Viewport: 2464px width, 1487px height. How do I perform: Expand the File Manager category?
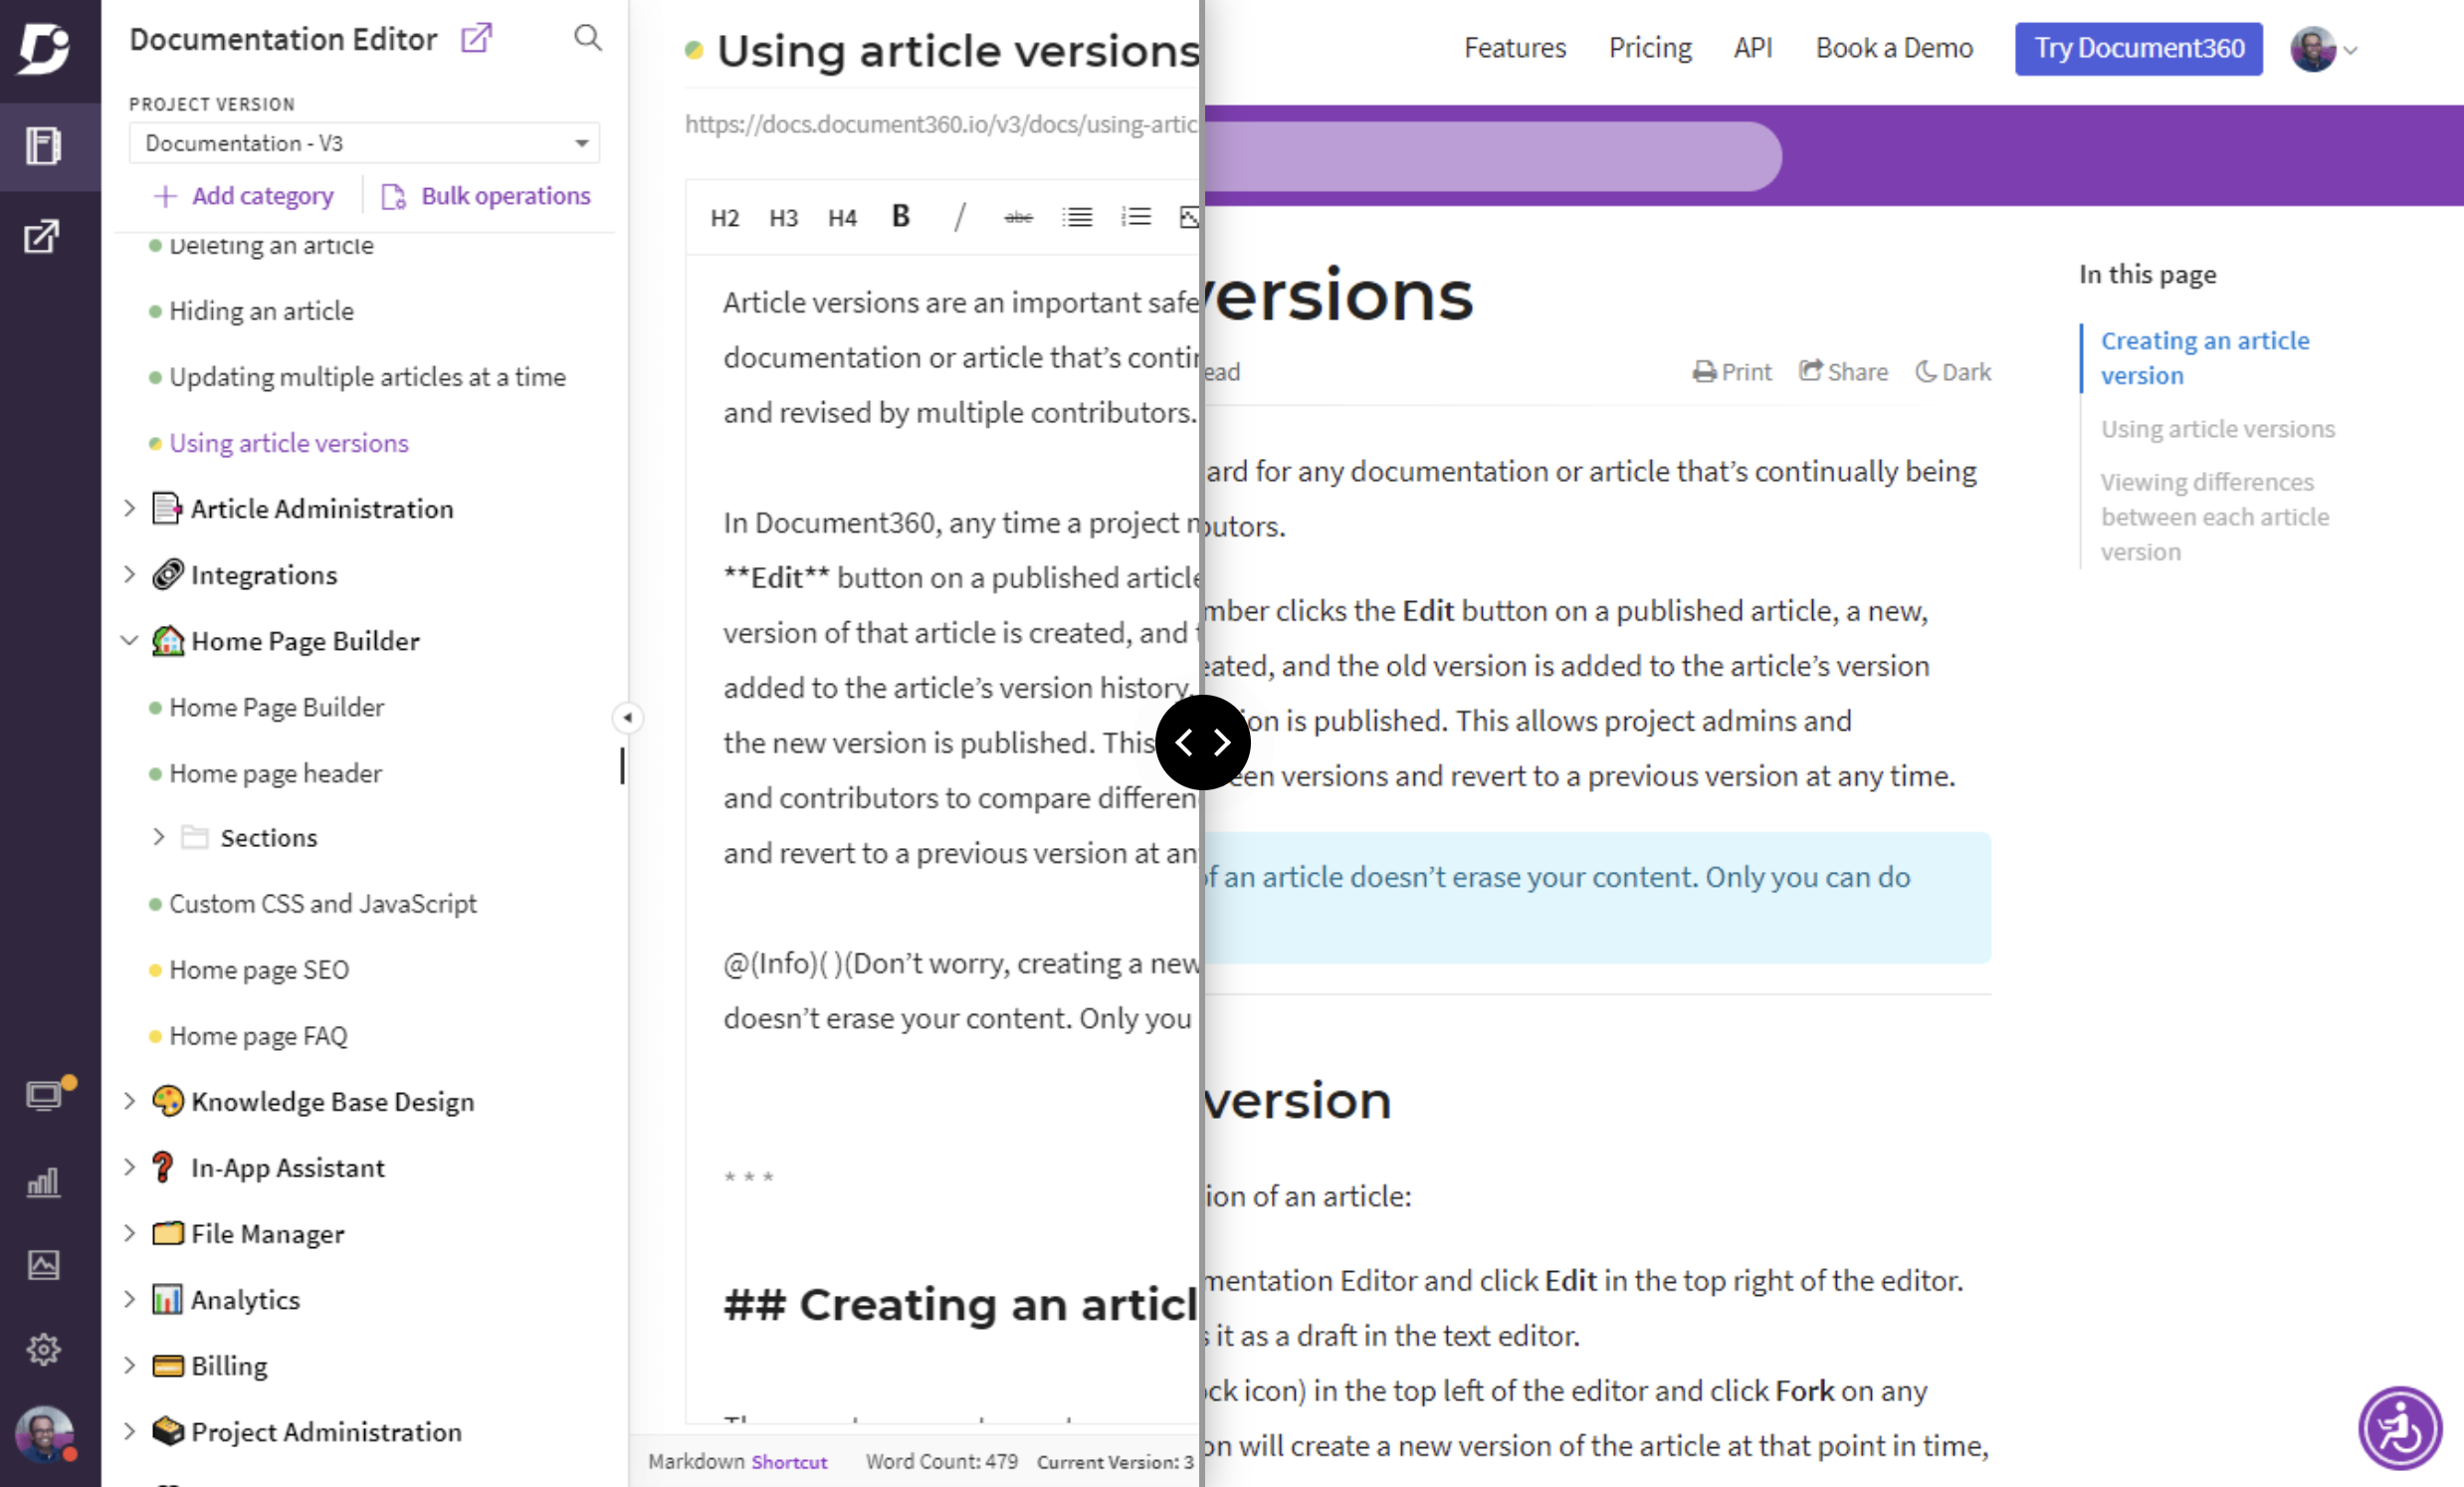tap(129, 1233)
